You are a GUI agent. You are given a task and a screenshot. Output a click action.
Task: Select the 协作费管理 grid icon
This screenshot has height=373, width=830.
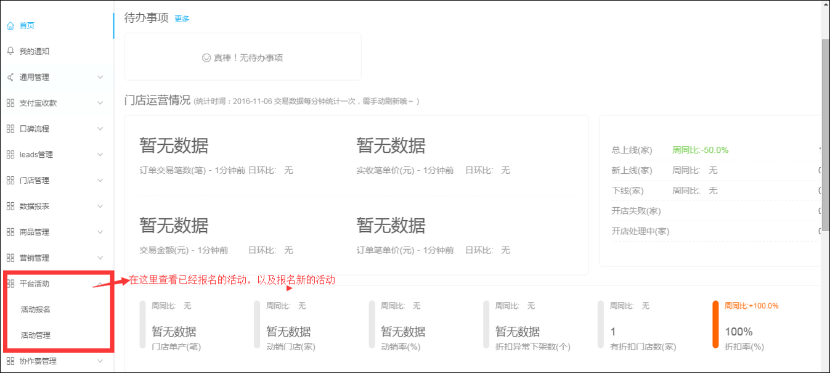[x=11, y=361]
